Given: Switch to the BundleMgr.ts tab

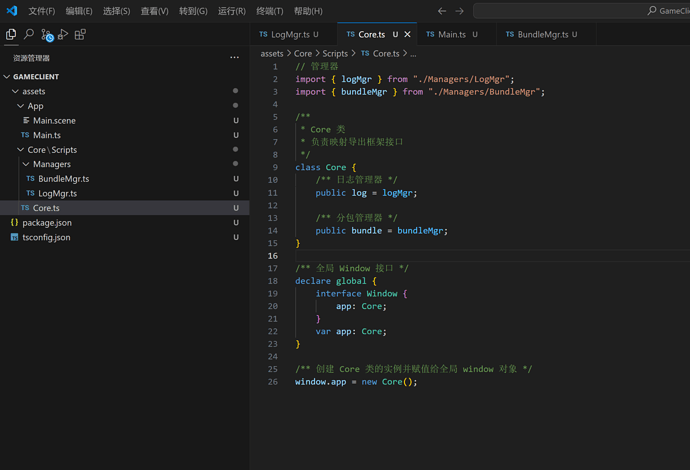Looking at the screenshot, I should click(542, 34).
